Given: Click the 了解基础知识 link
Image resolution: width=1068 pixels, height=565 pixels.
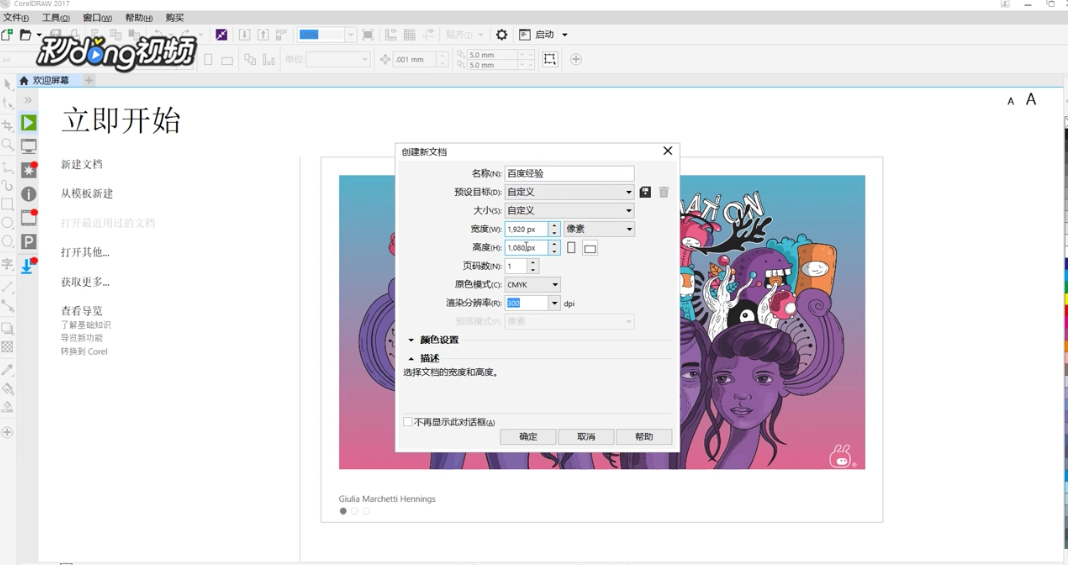Looking at the screenshot, I should (x=86, y=325).
